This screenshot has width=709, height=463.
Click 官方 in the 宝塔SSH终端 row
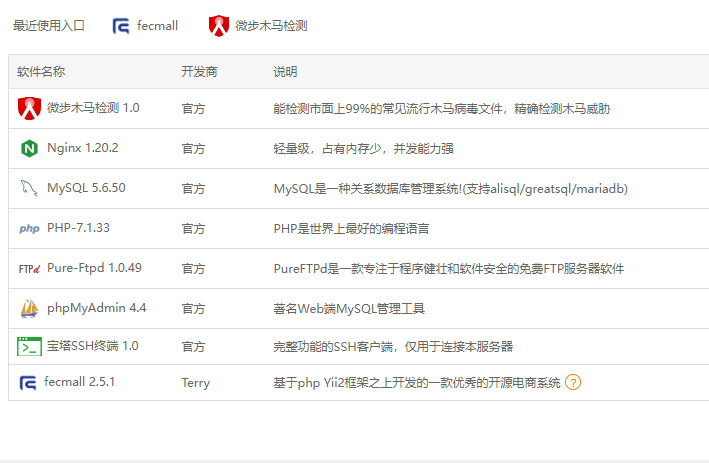(x=194, y=347)
